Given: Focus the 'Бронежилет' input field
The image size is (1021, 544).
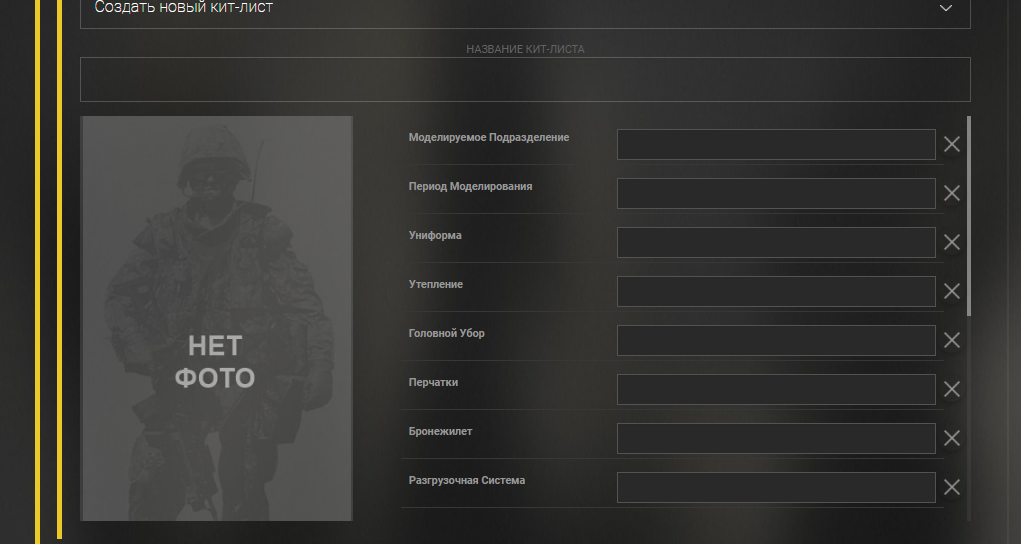Looking at the screenshot, I should [x=776, y=438].
